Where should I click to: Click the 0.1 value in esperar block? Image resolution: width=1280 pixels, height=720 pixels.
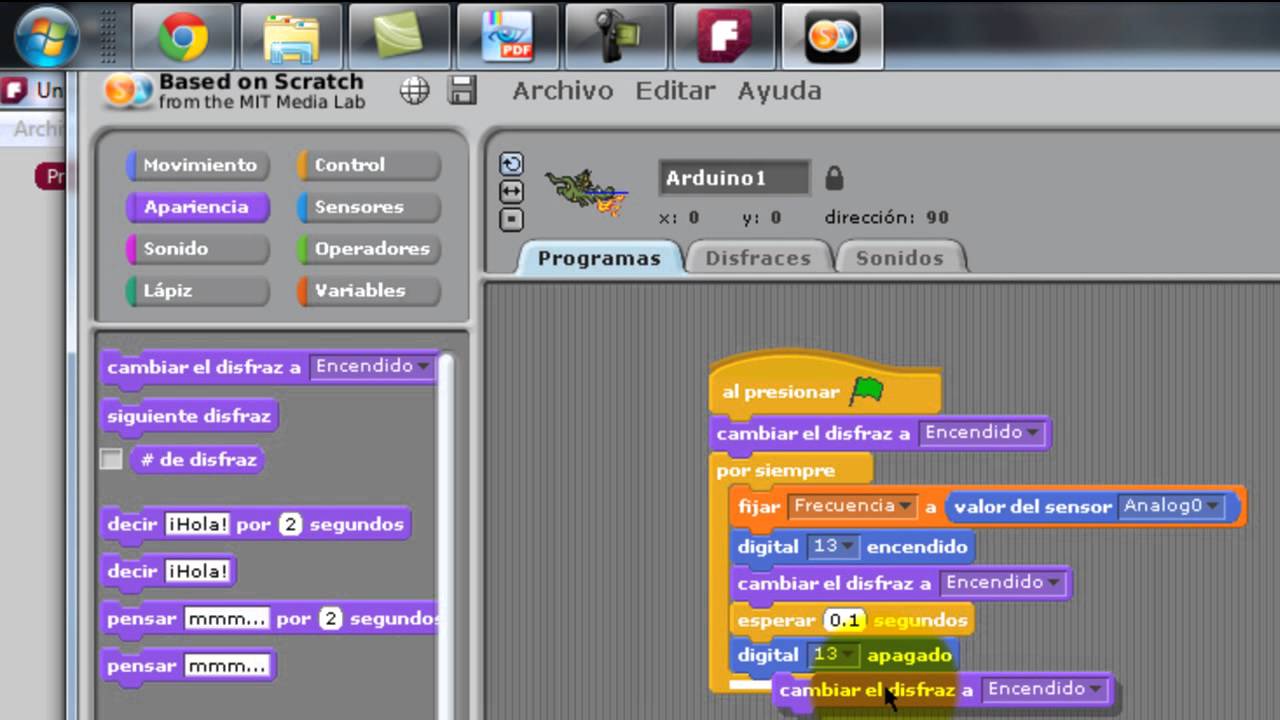(844, 620)
